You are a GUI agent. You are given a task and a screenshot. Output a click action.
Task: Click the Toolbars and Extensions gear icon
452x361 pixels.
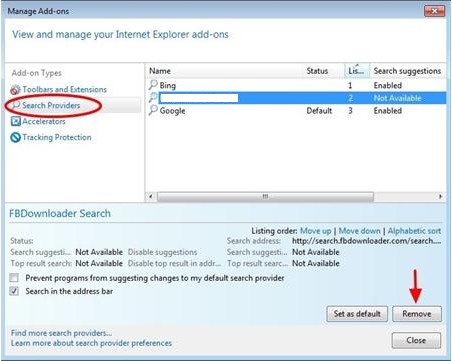coord(15,89)
